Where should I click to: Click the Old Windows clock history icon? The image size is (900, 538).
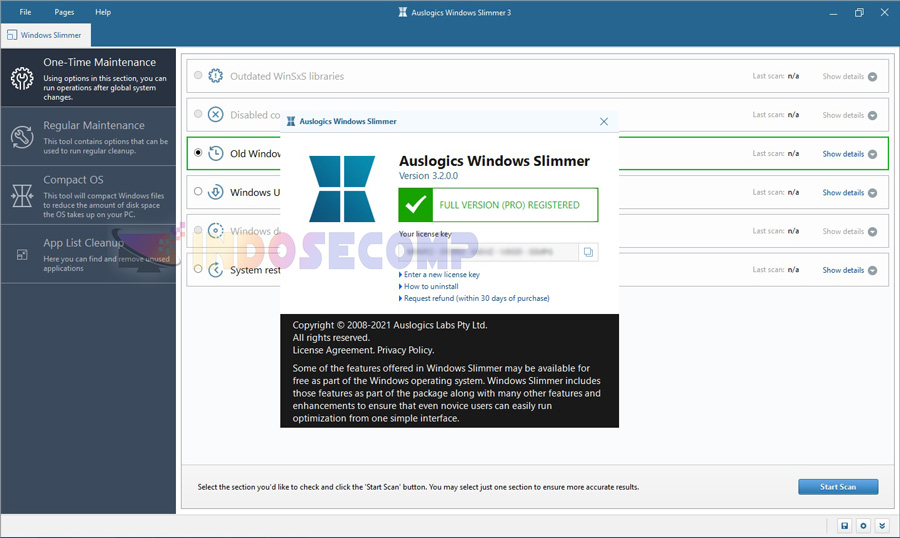[215, 153]
